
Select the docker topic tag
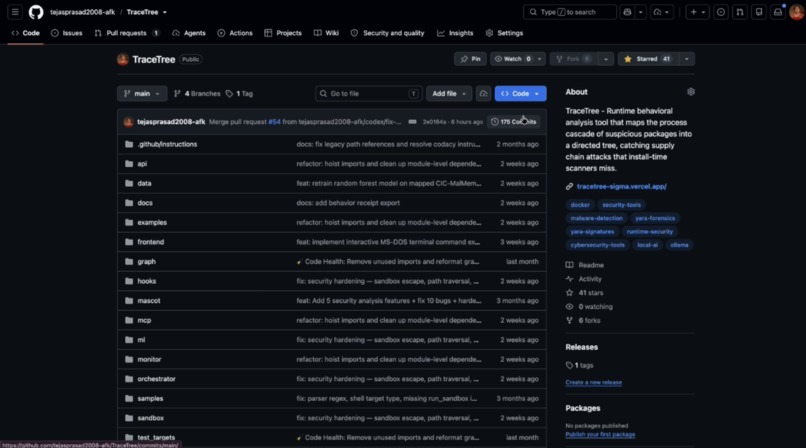click(x=580, y=205)
